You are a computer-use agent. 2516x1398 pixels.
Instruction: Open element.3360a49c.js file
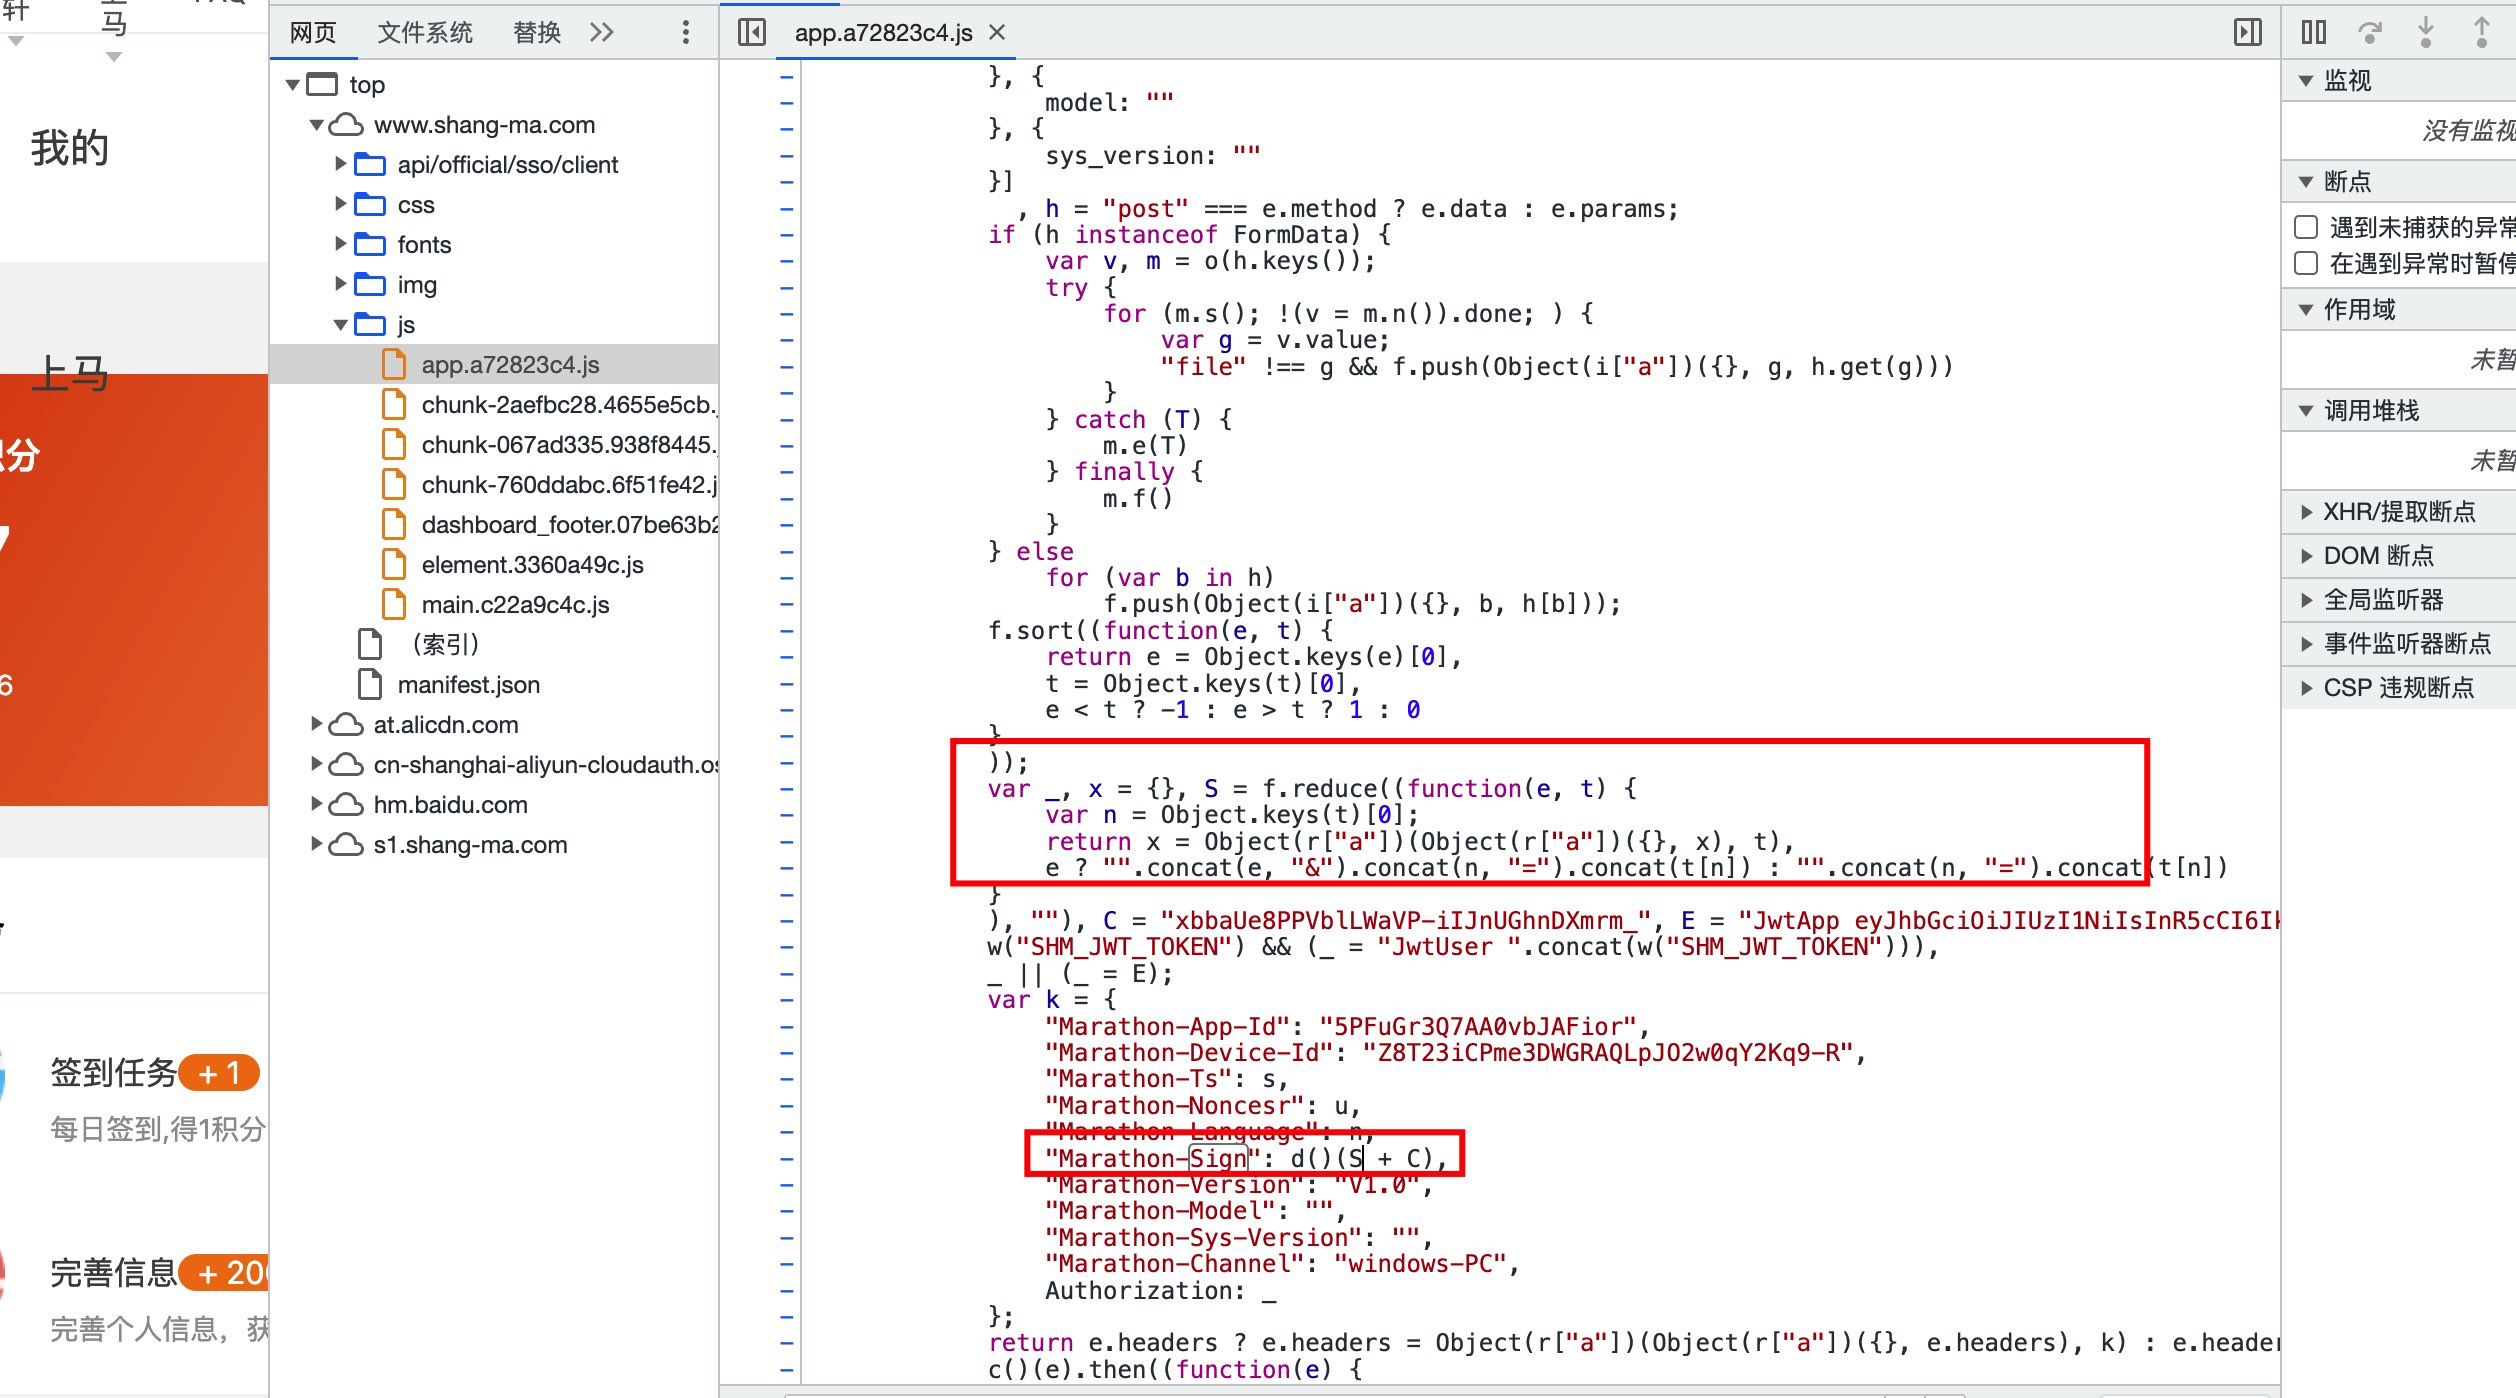pyautogui.click(x=532, y=564)
